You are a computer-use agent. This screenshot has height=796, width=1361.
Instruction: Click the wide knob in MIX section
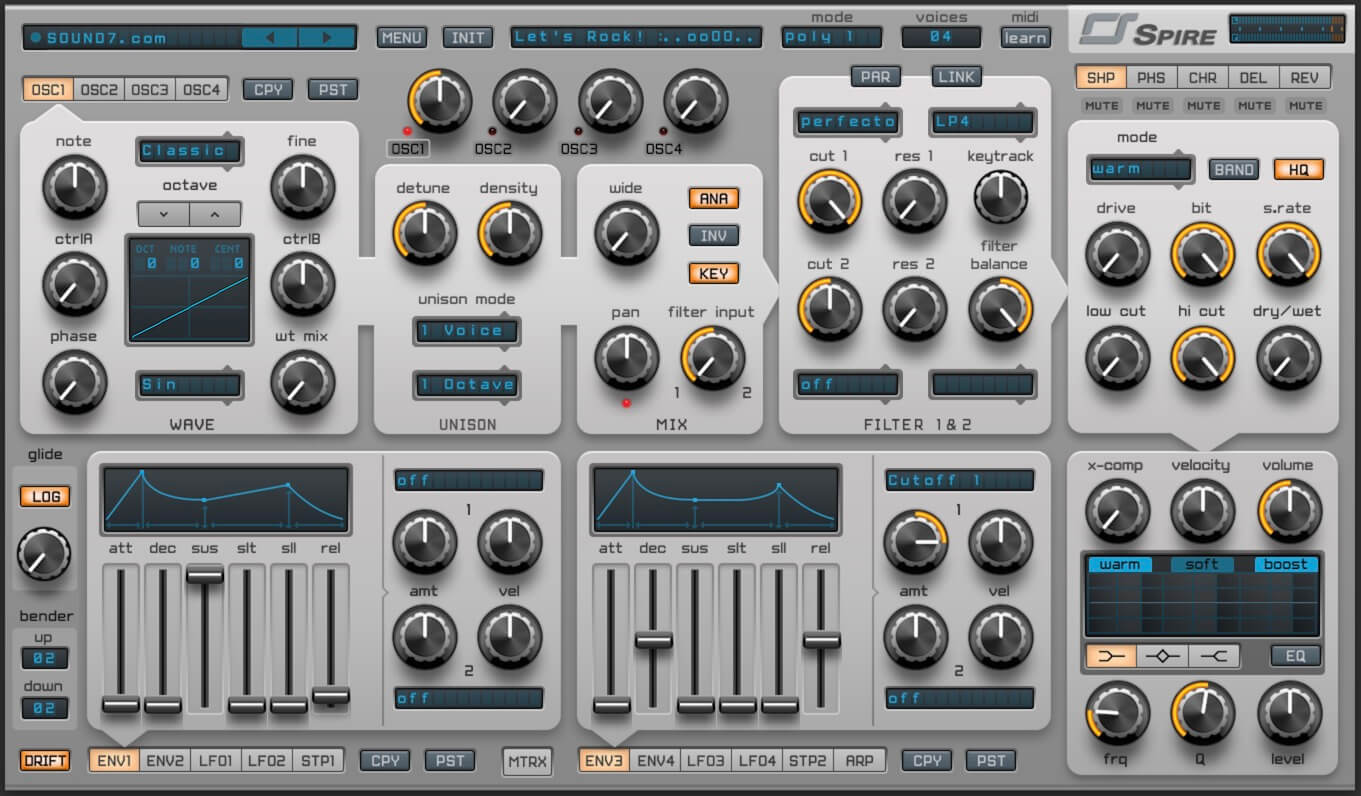(627, 233)
